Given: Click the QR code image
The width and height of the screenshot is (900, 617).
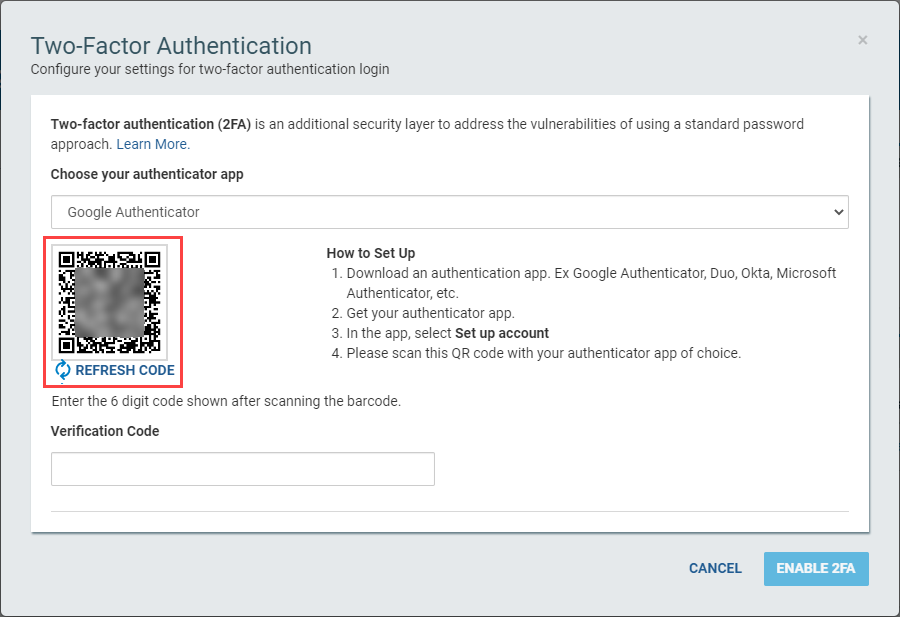Looking at the screenshot, I should [x=110, y=302].
